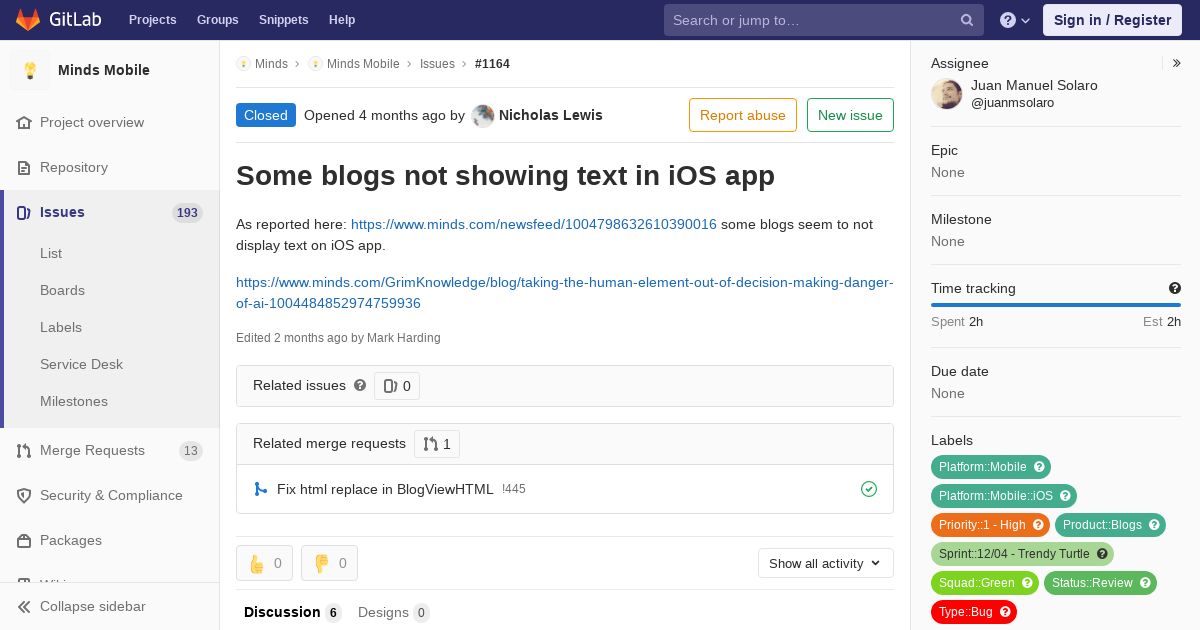Viewport: 1200px width, 630px height.
Task: Click Help in the top navigation
Action: 342,20
